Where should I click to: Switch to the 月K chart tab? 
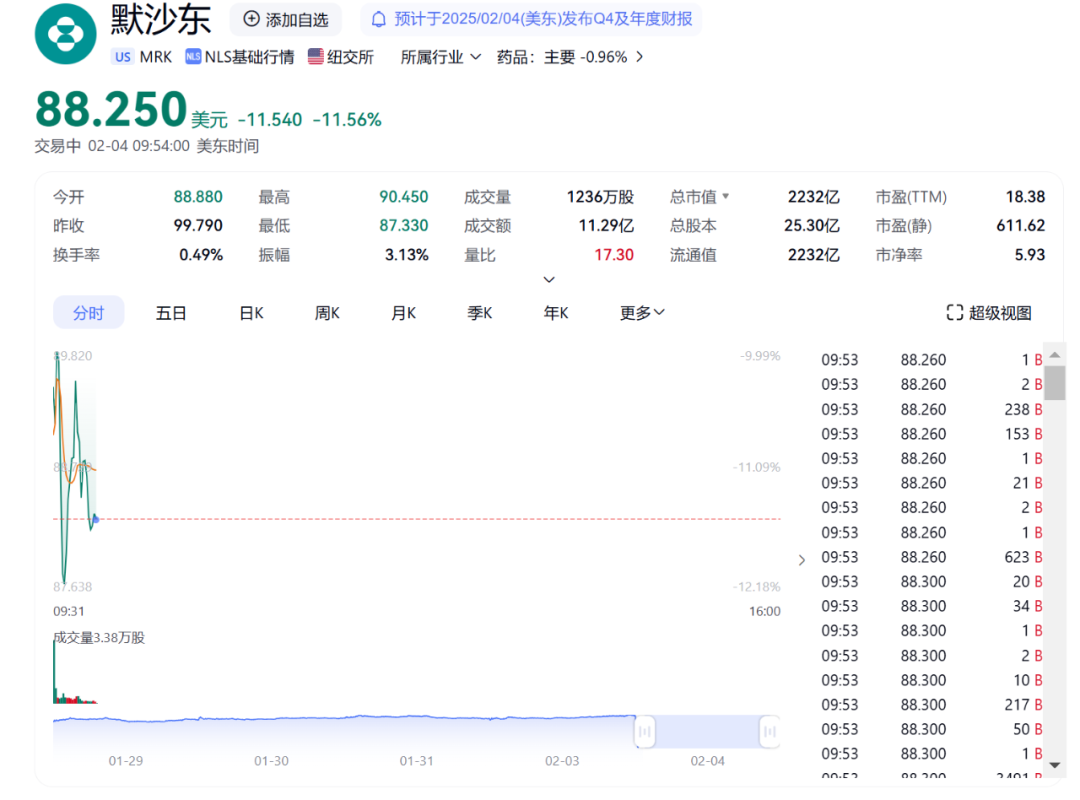(x=403, y=313)
